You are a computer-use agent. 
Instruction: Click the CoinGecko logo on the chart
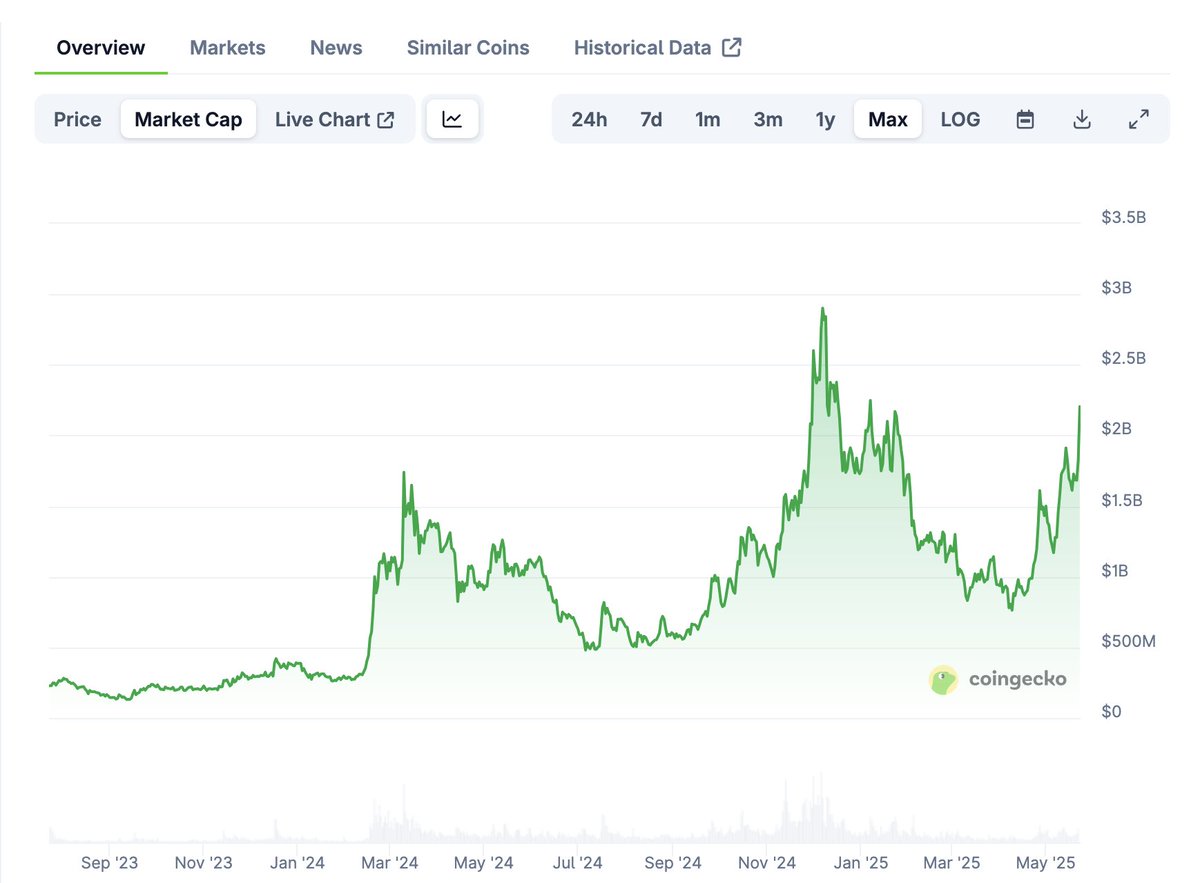coord(998,680)
